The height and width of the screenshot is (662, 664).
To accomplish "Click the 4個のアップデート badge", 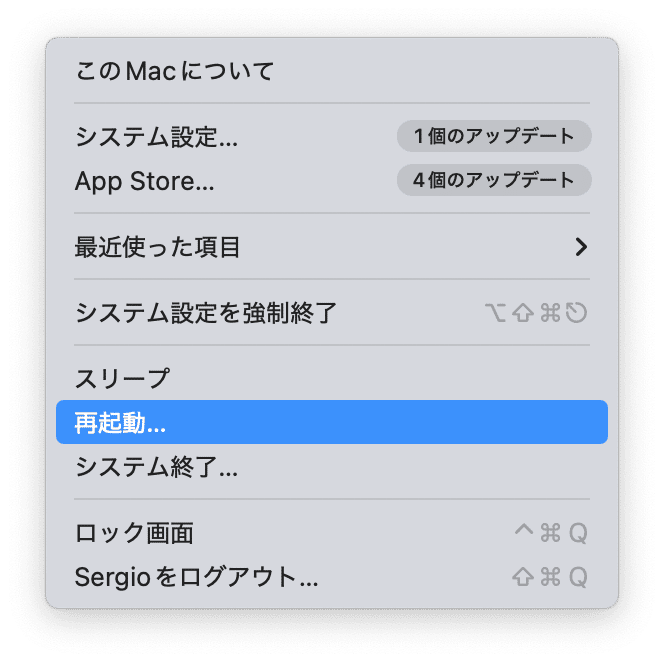I will [x=494, y=181].
